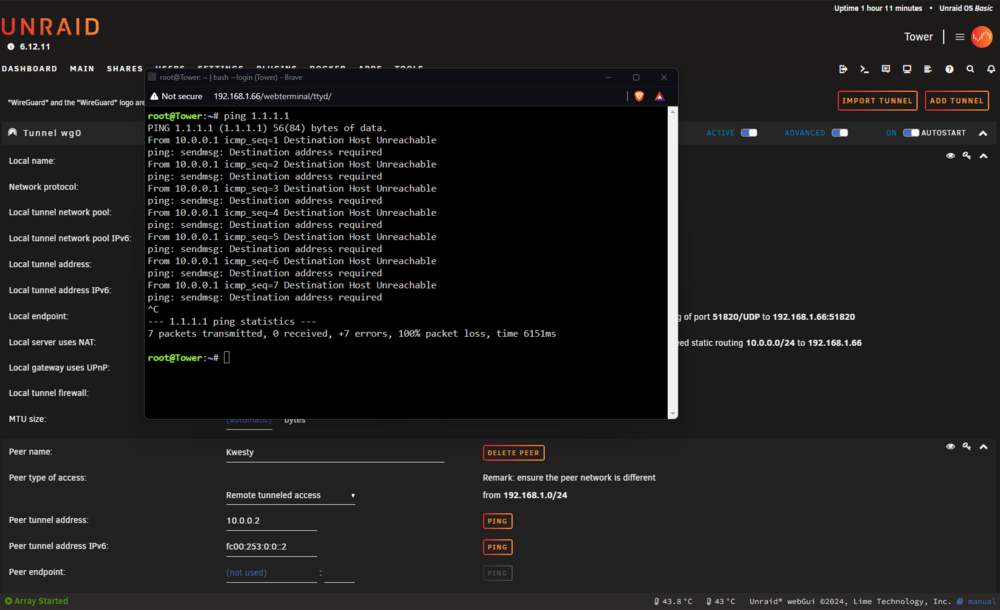Click the terminal window address bar URL
Viewport: 1000px width, 610px height.
pyautogui.click(x=272, y=96)
